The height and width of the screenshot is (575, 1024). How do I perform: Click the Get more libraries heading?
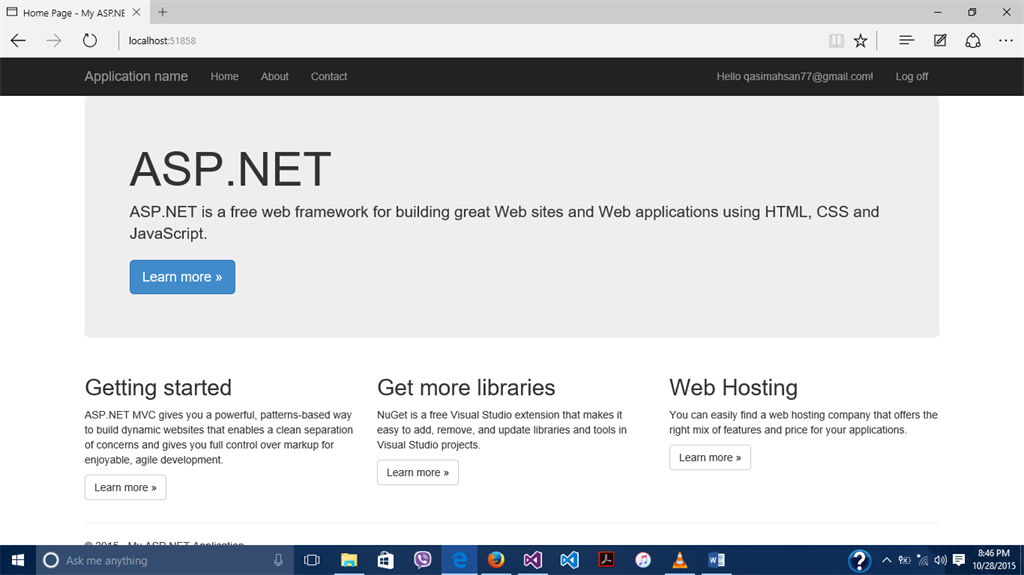[x=466, y=387]
